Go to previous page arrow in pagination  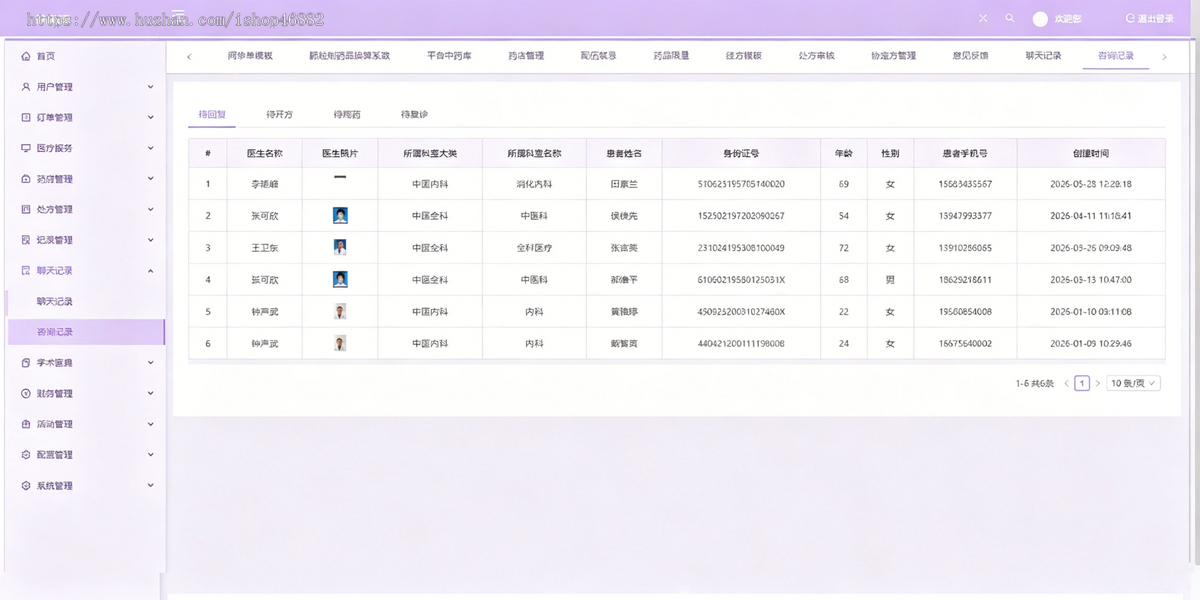1067,383
